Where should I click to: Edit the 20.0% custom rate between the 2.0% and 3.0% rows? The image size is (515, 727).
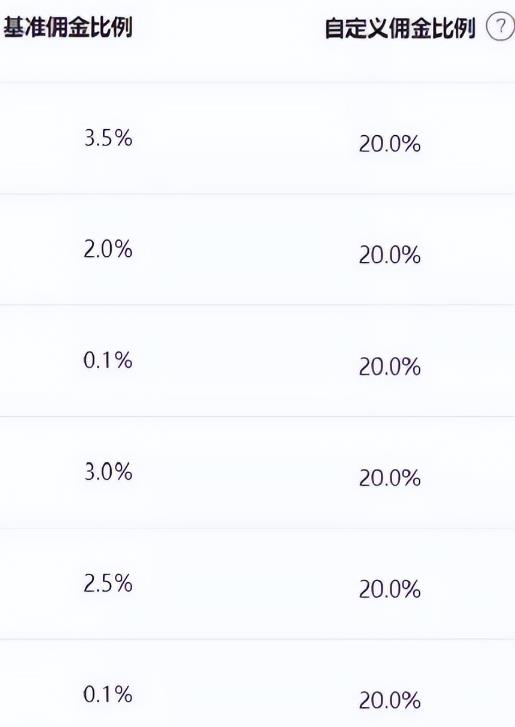coord(390,367)
